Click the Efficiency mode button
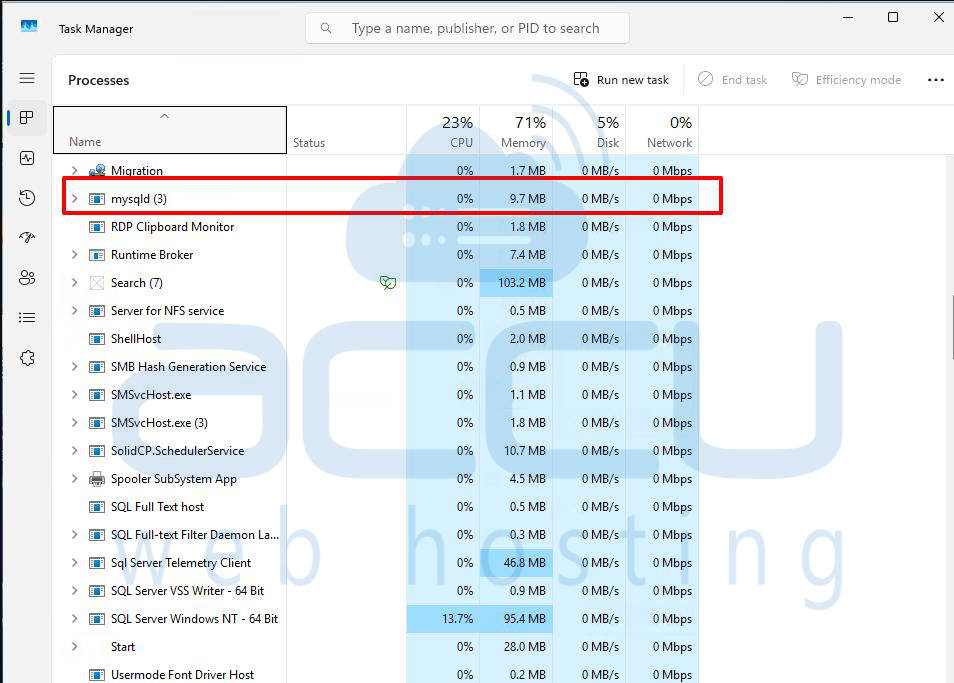Image resolution: width=954 pixels, height=683 pixels. (x=846, y=80)
